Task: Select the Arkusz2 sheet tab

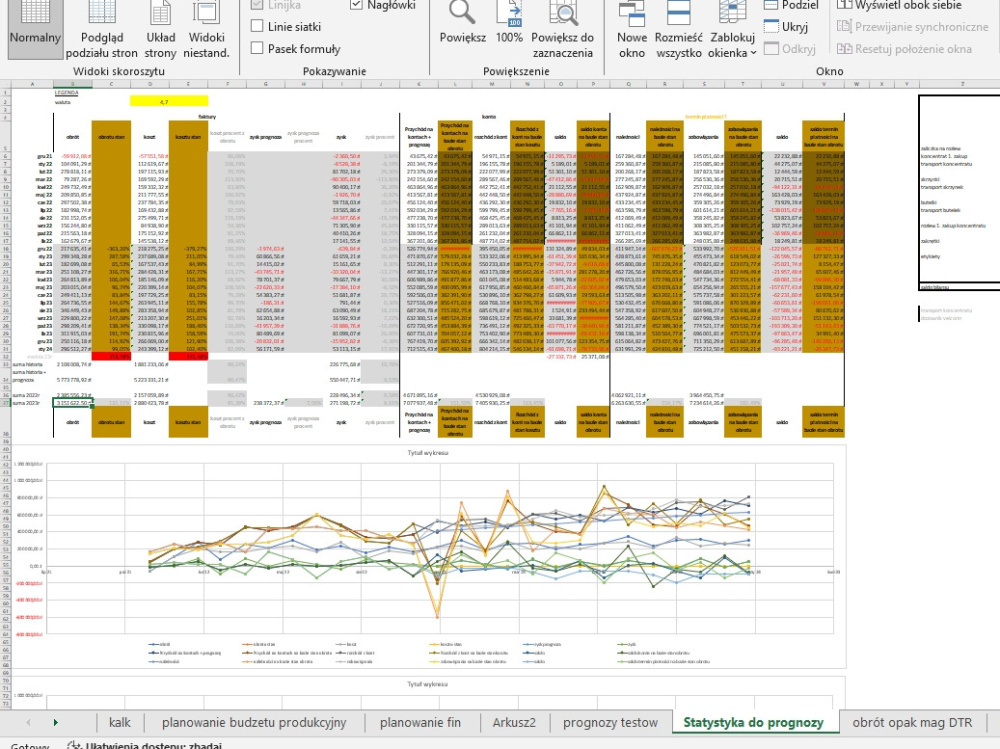Action: (x=514, y=722)
